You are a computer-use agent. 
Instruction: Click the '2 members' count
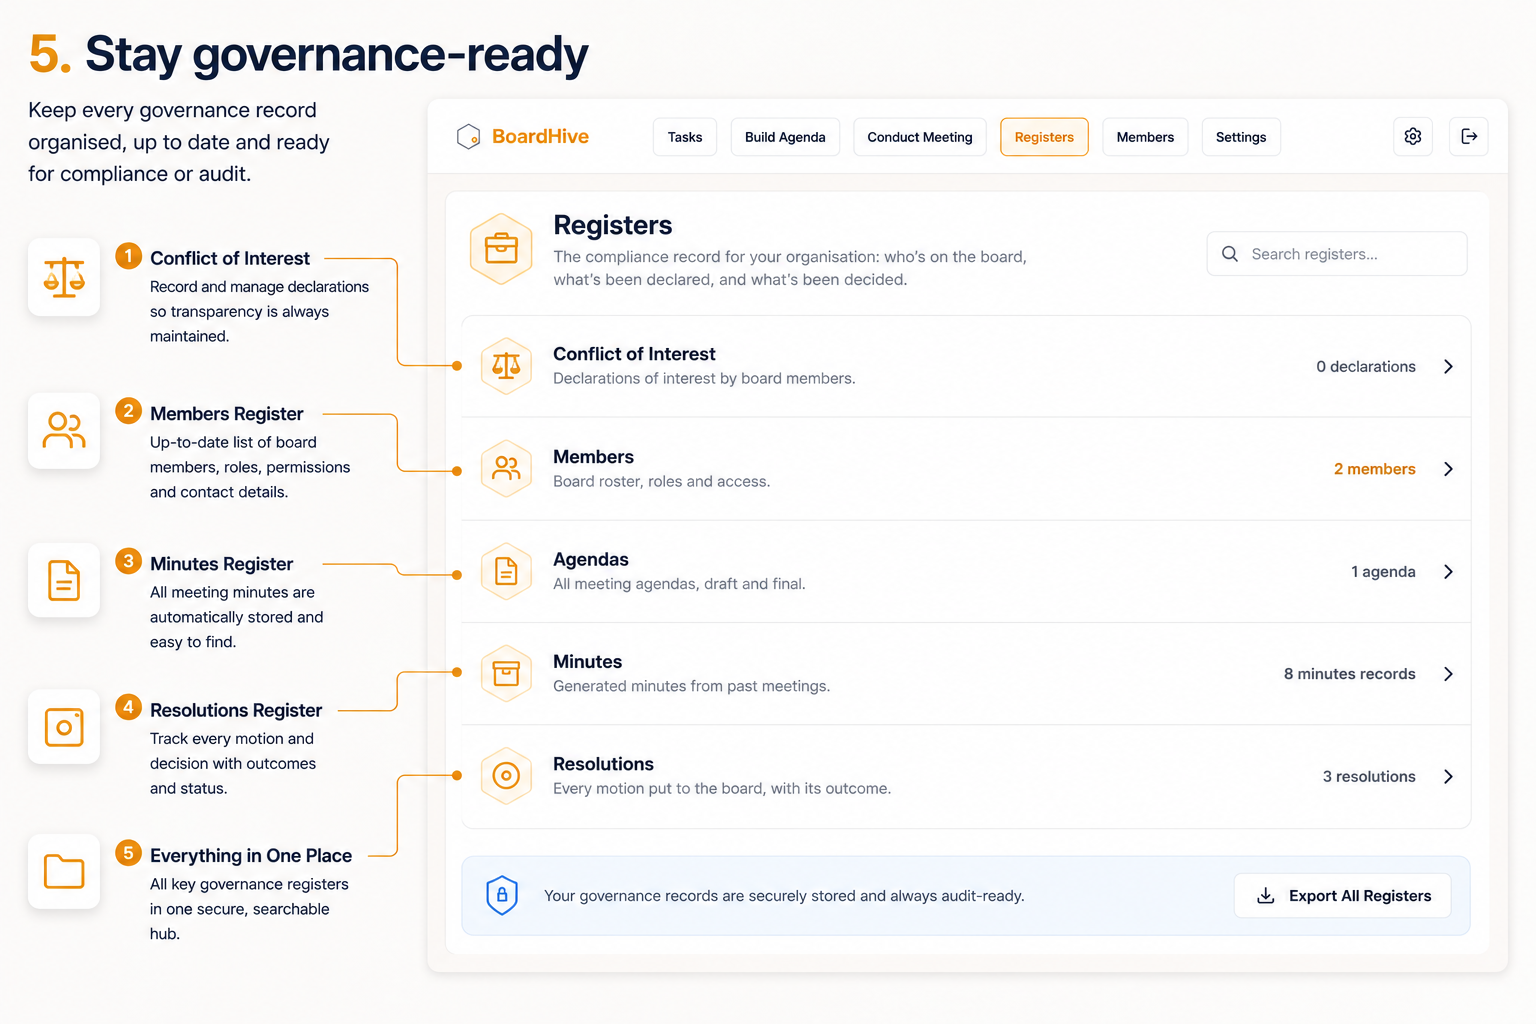point(1375,469)
